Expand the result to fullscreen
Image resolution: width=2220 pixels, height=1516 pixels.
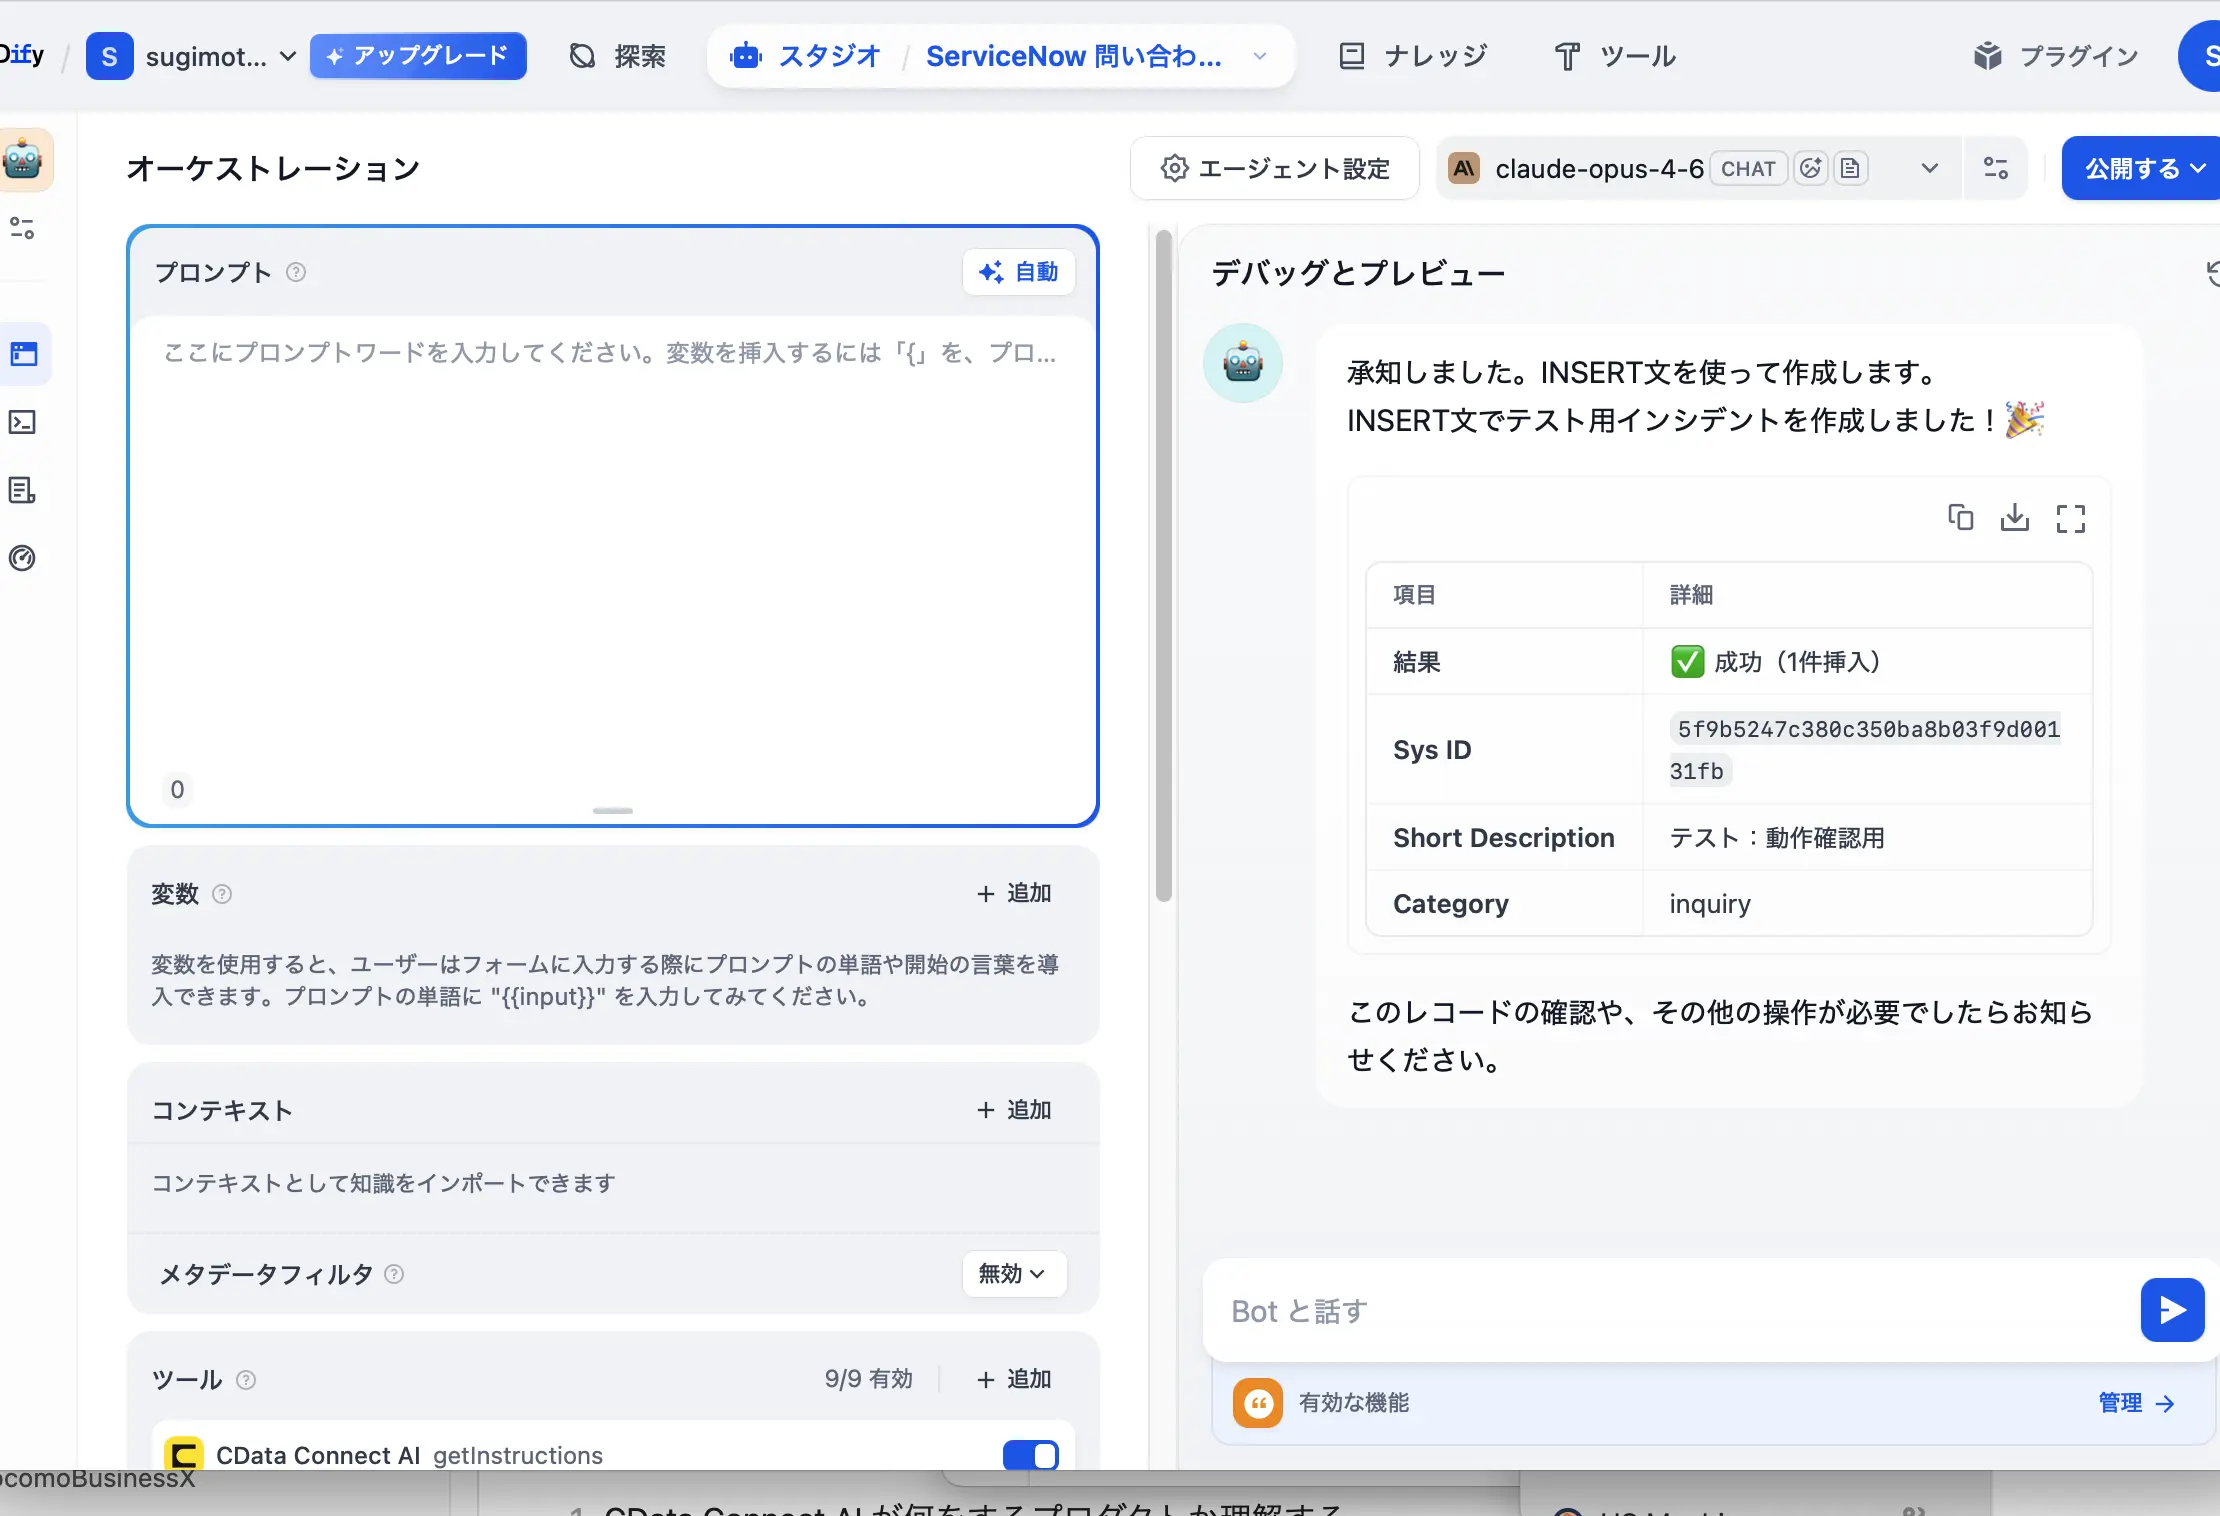pos(2072,517)
